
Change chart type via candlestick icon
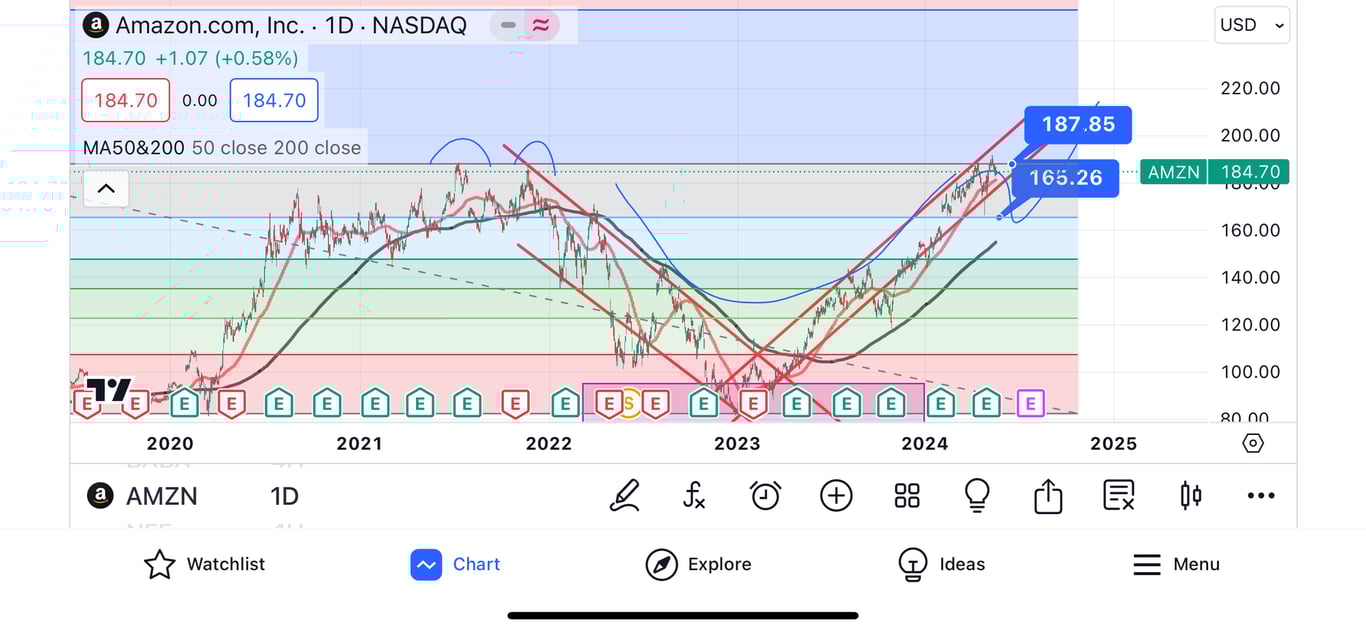(1190, 495)
